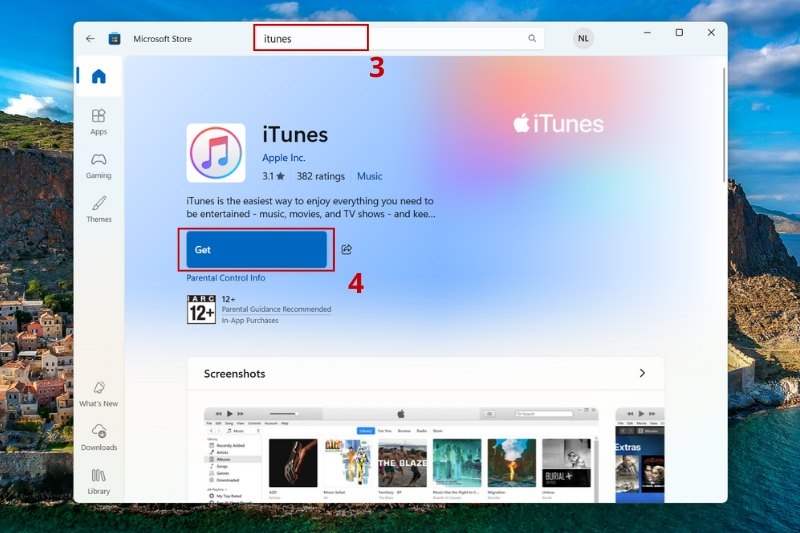Open the Gaming section in sidebar
Viewport: 800px width, 533px height.
point(98,166)
